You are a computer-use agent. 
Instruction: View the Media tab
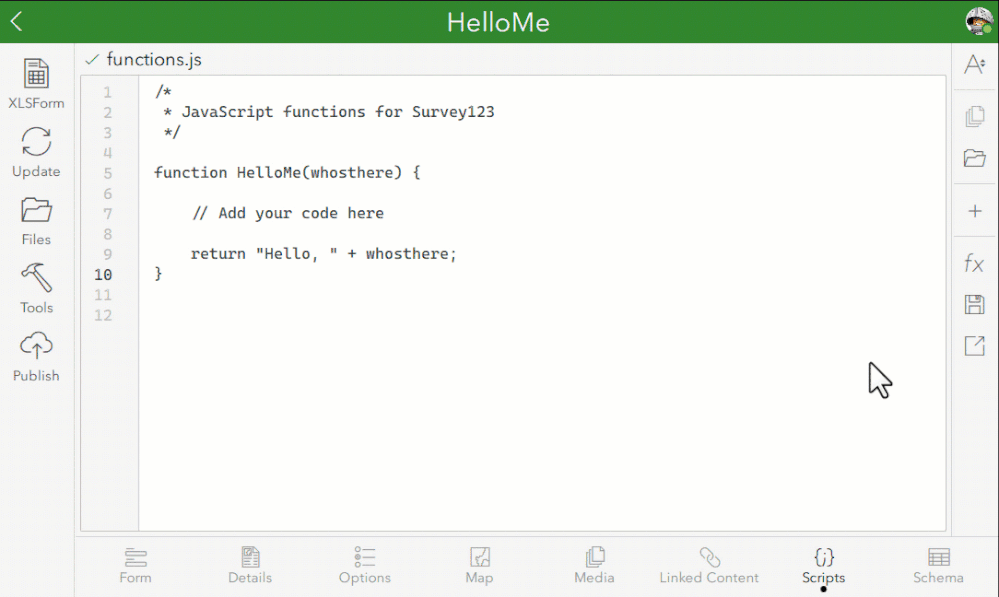pos(594,565)
